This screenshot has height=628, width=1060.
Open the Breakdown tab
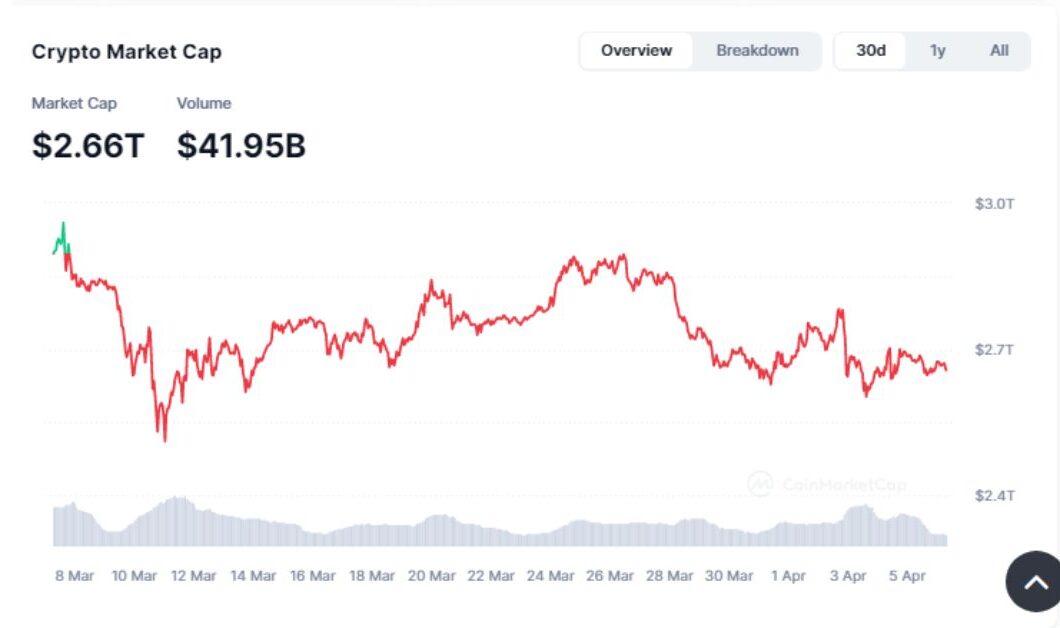(x=757, y=51)
